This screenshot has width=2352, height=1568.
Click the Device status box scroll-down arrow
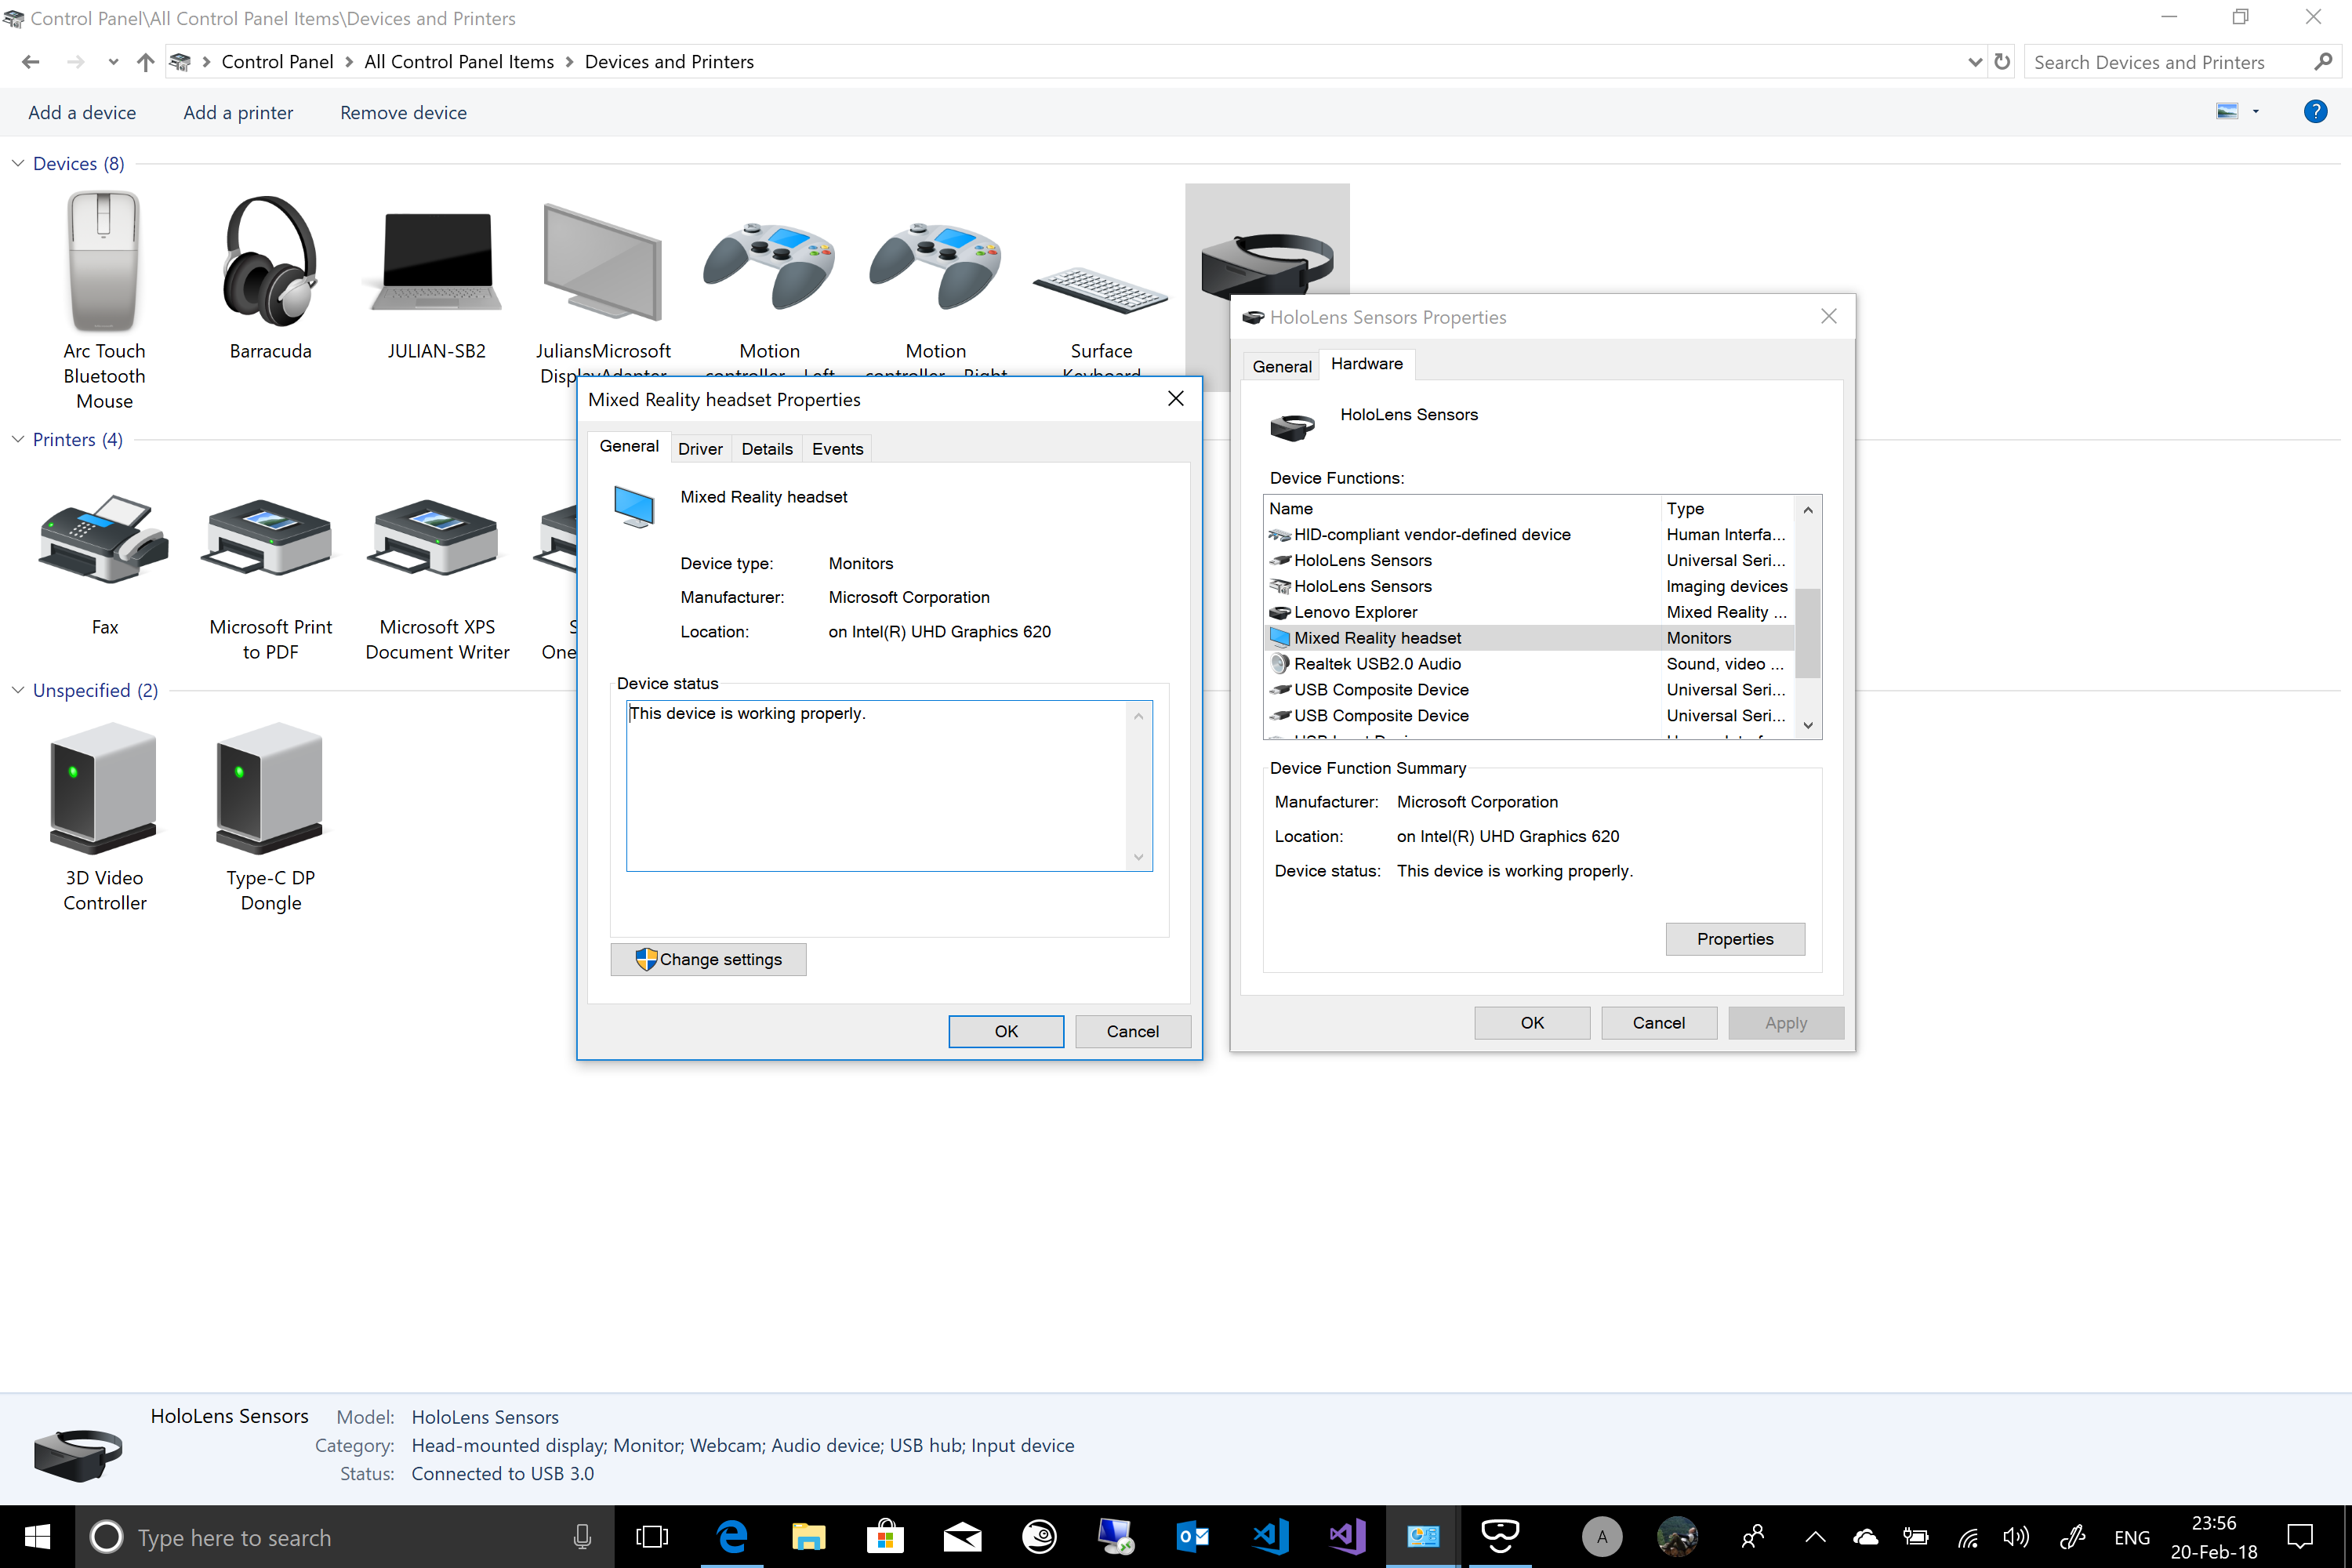[x=1138, y=857]
